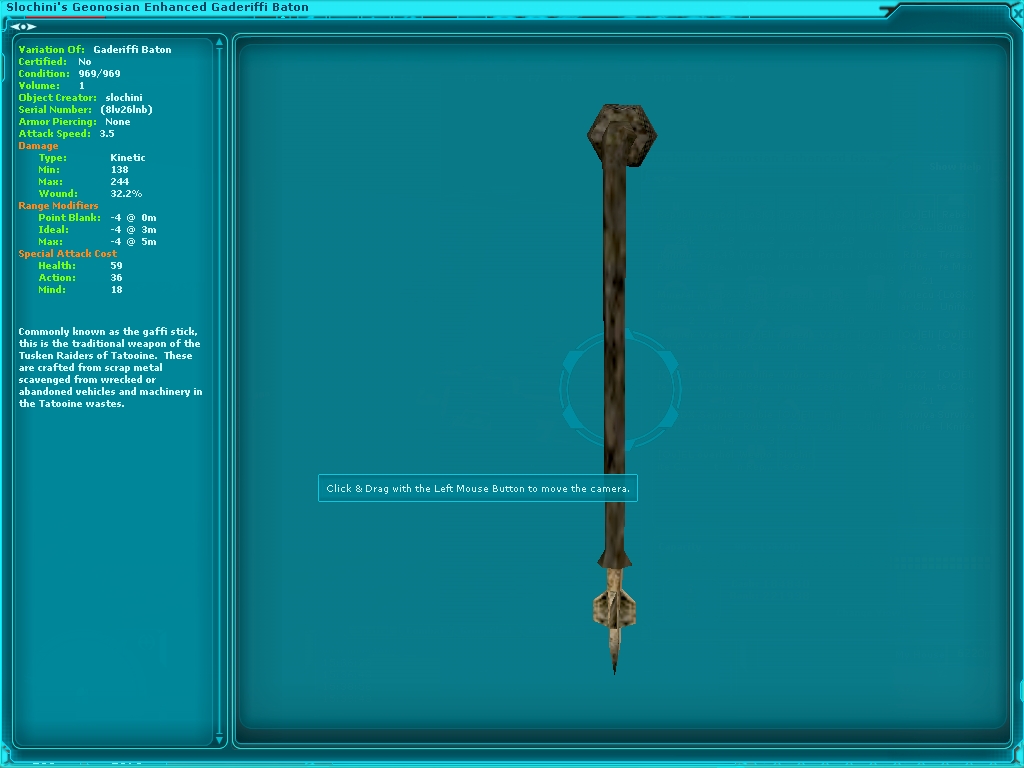Click the 'Certified: No' row
This screenshot has height=768, width=1024.
pyautogui.click(x=55, y=61)
